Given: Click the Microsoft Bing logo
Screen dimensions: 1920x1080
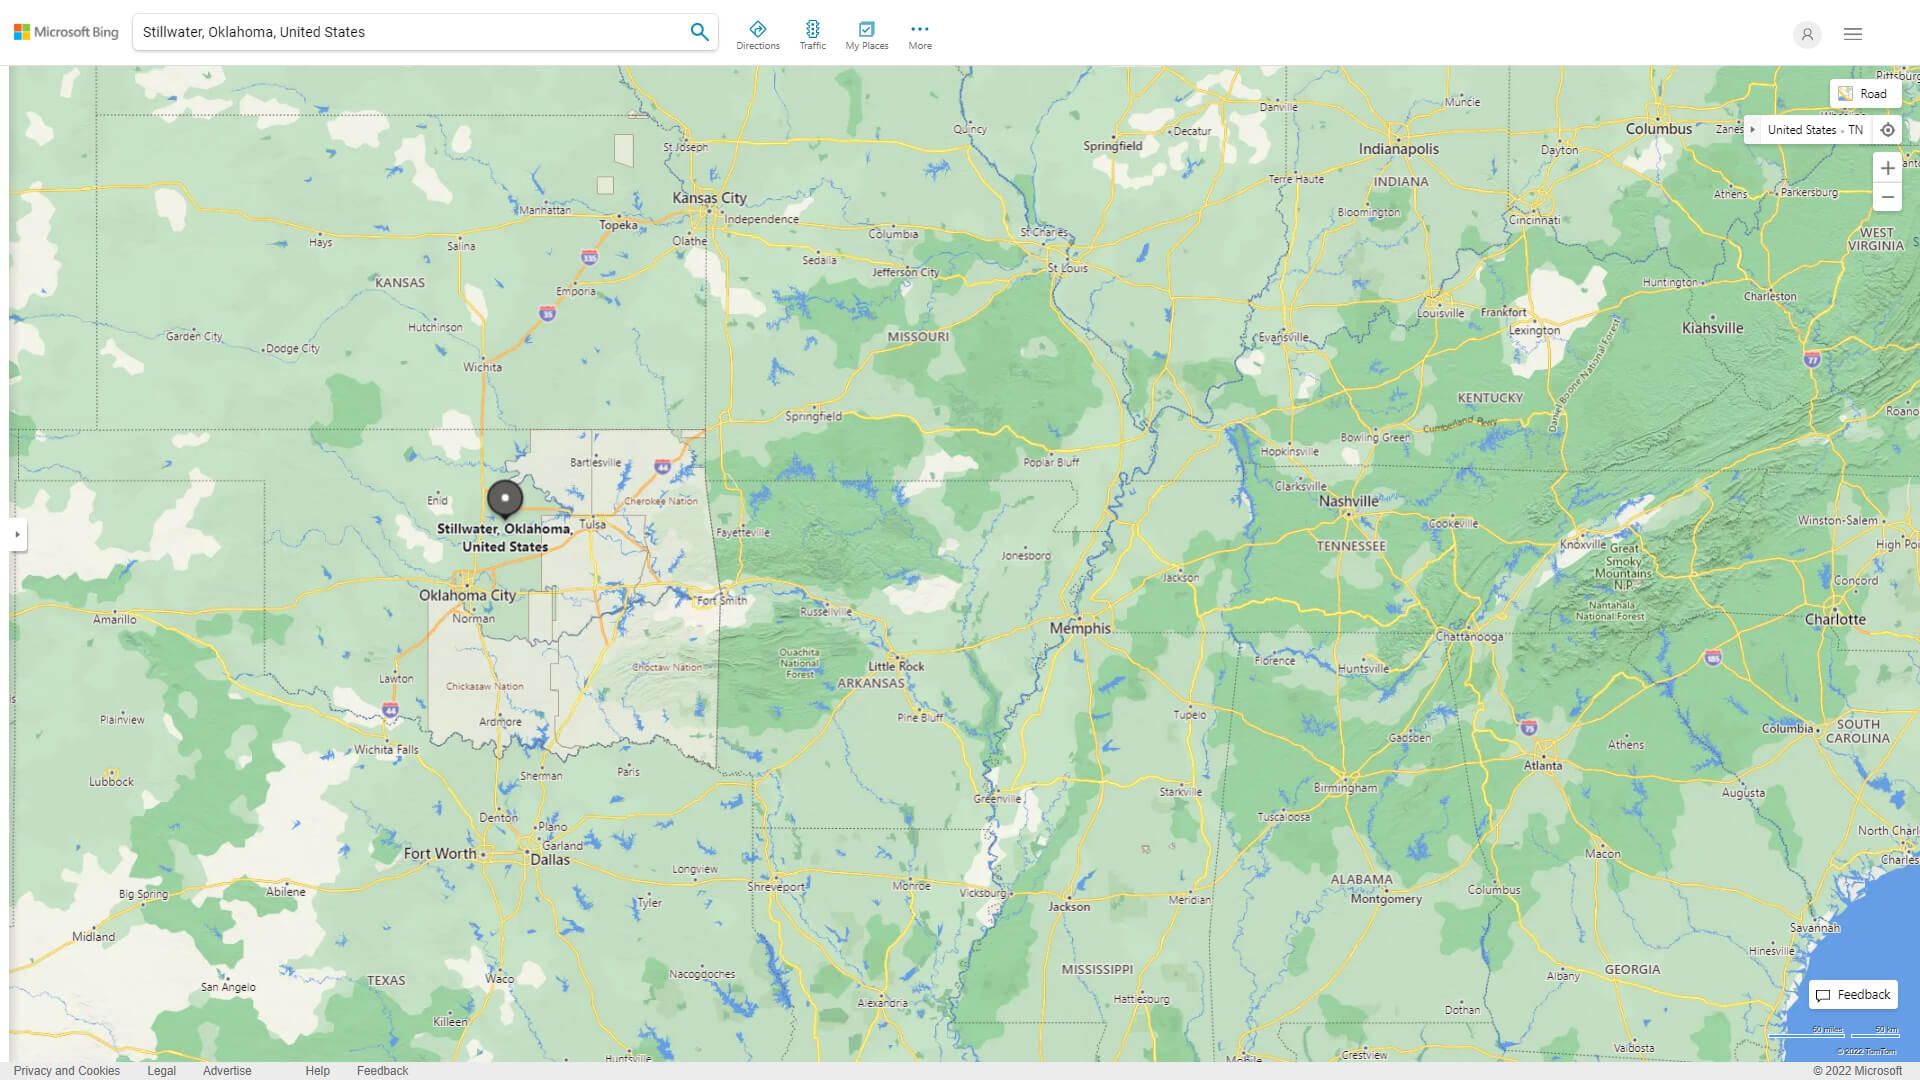Looking at the screenshot, I should click(x=65, y=31).
